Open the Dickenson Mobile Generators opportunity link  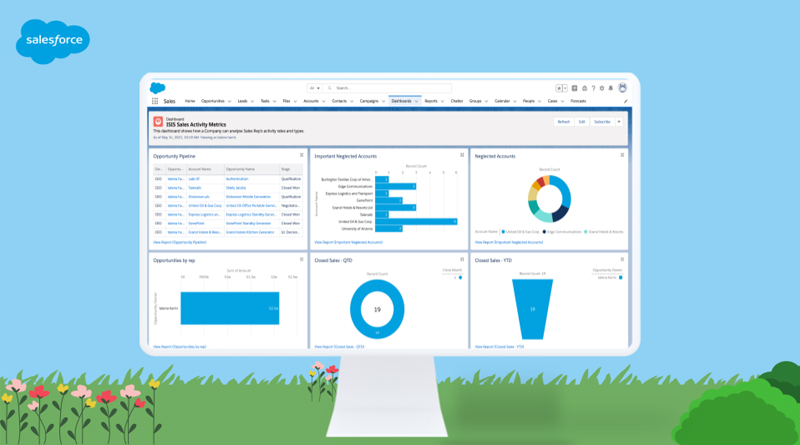pos(248,196)
